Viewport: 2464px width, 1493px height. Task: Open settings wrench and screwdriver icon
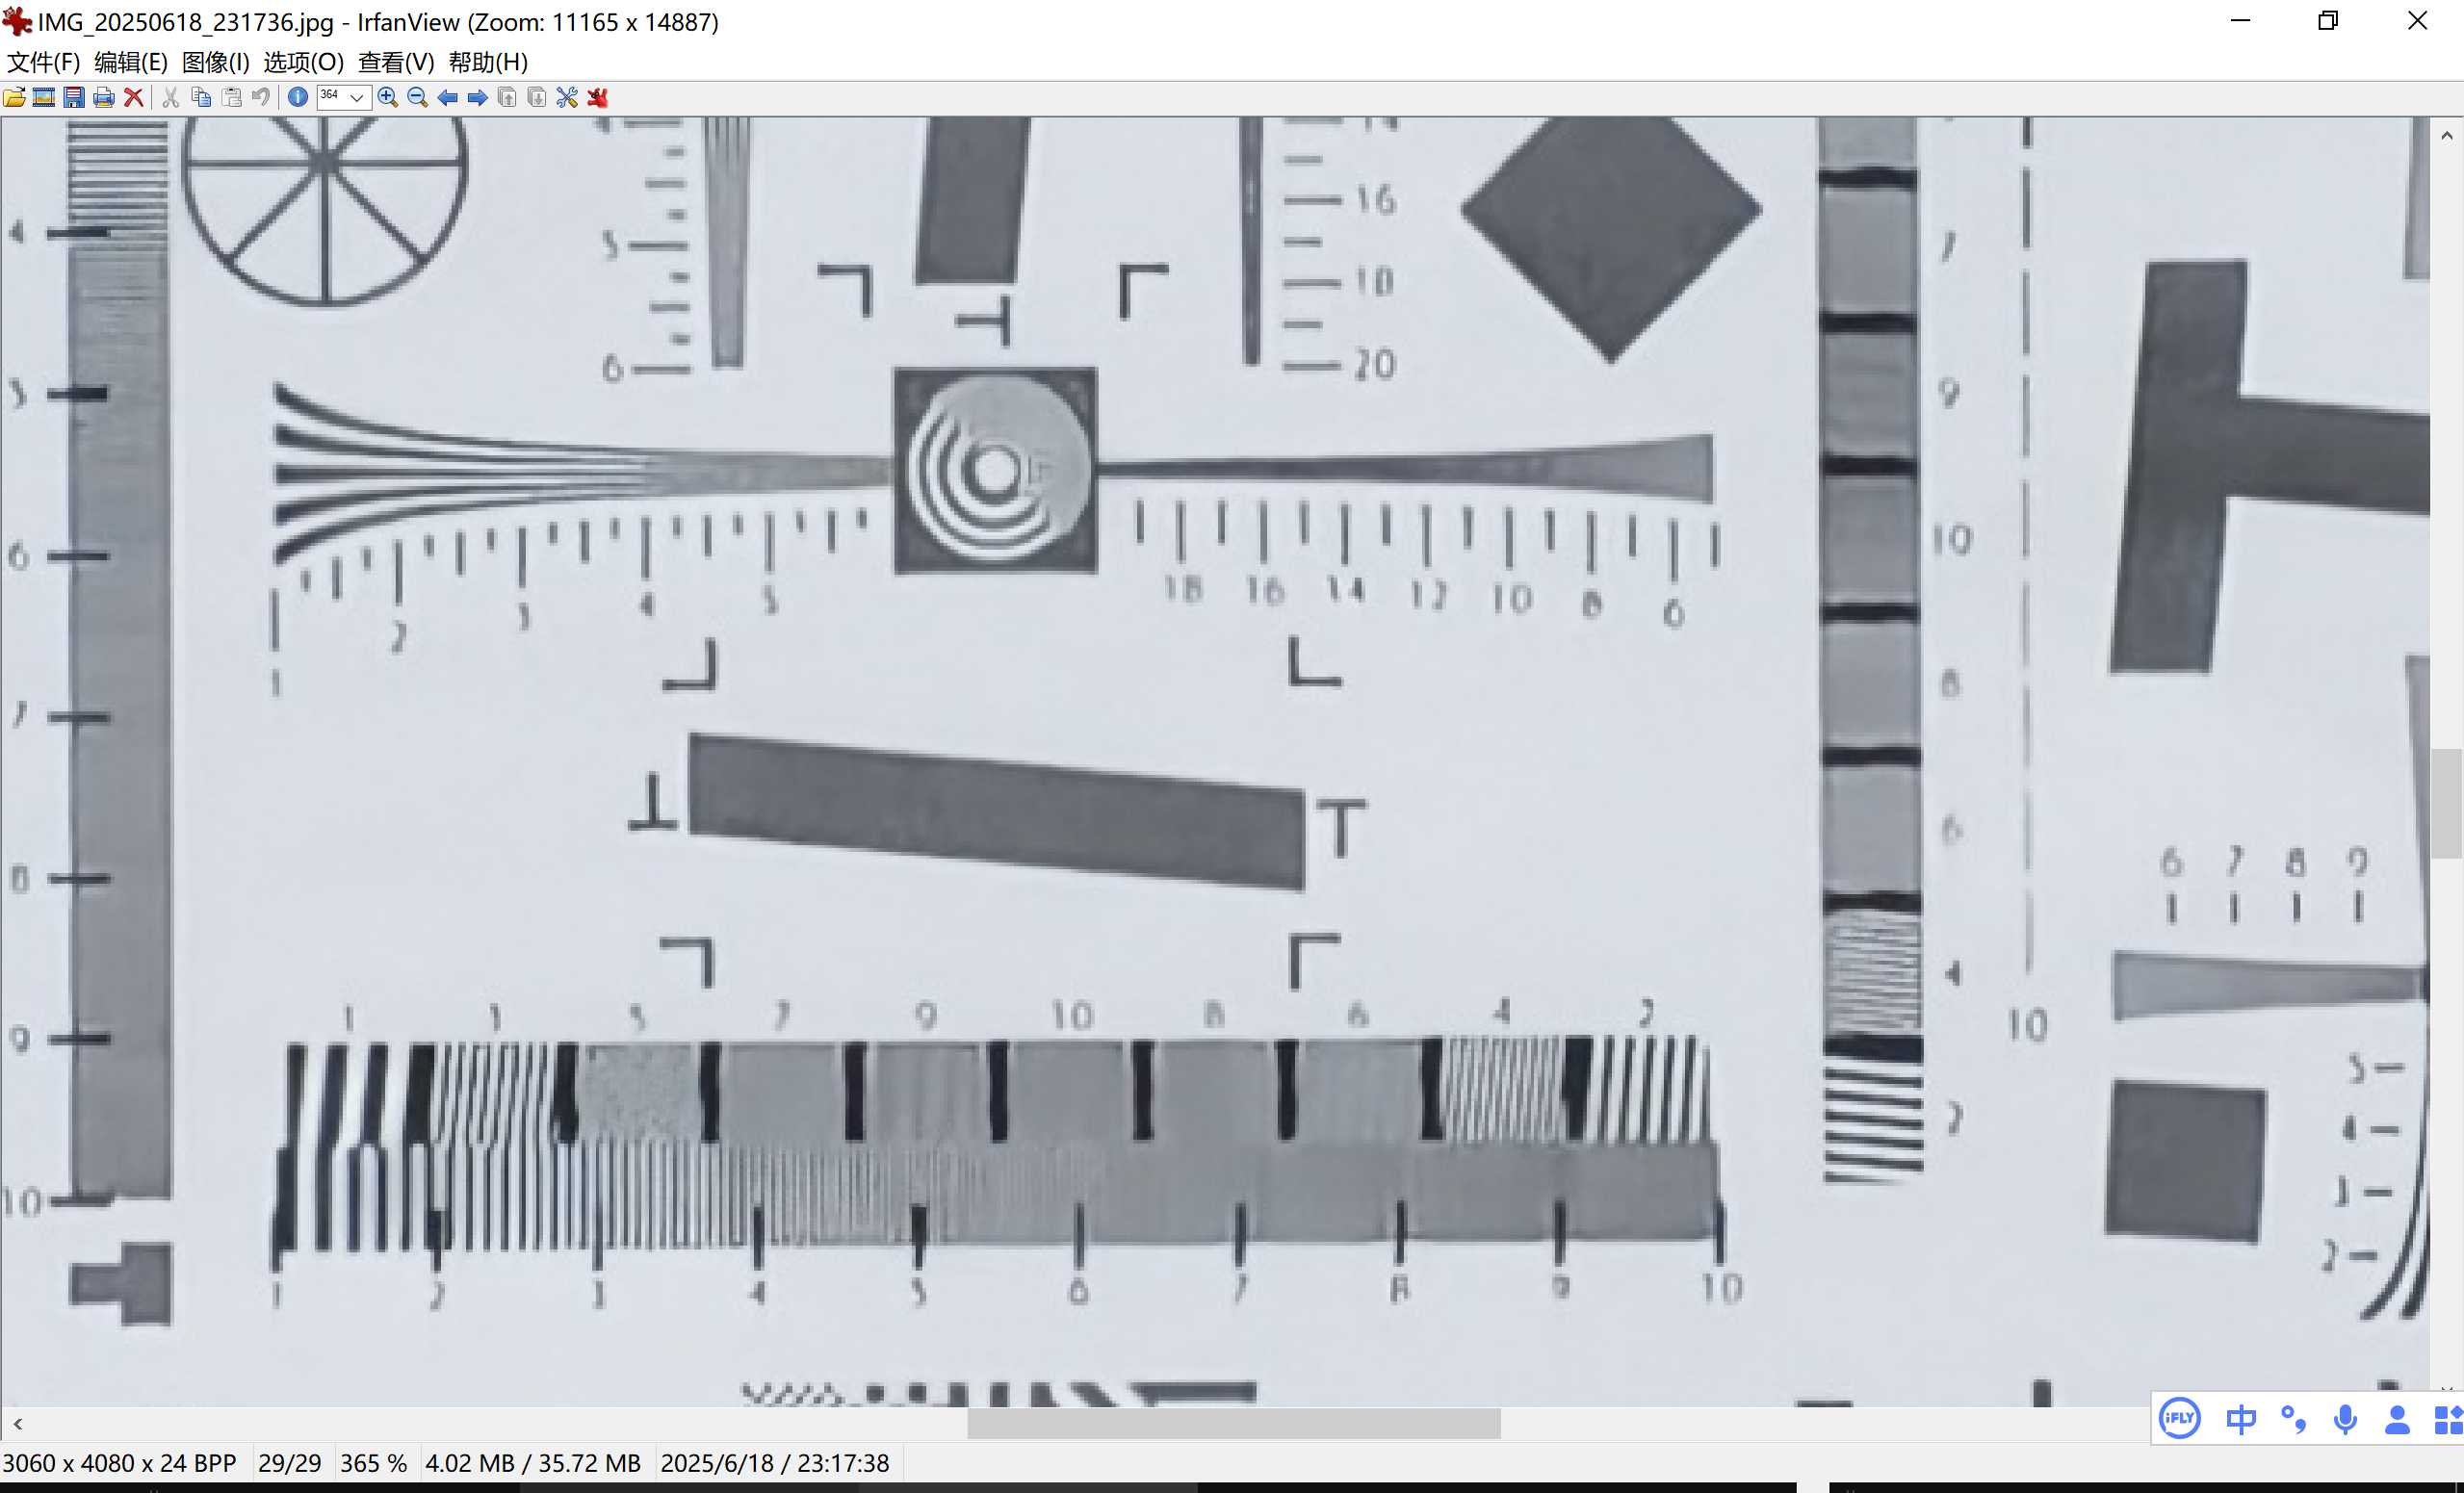pos(567,97)
